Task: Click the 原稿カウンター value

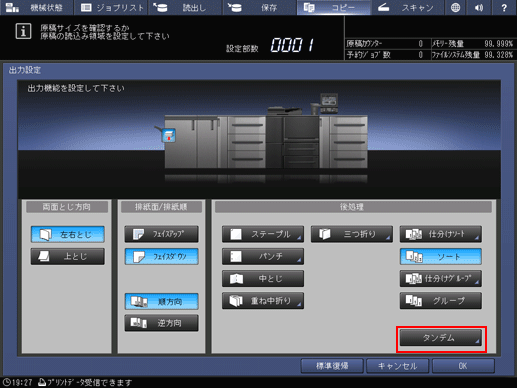Action: (x=421, y=44)
